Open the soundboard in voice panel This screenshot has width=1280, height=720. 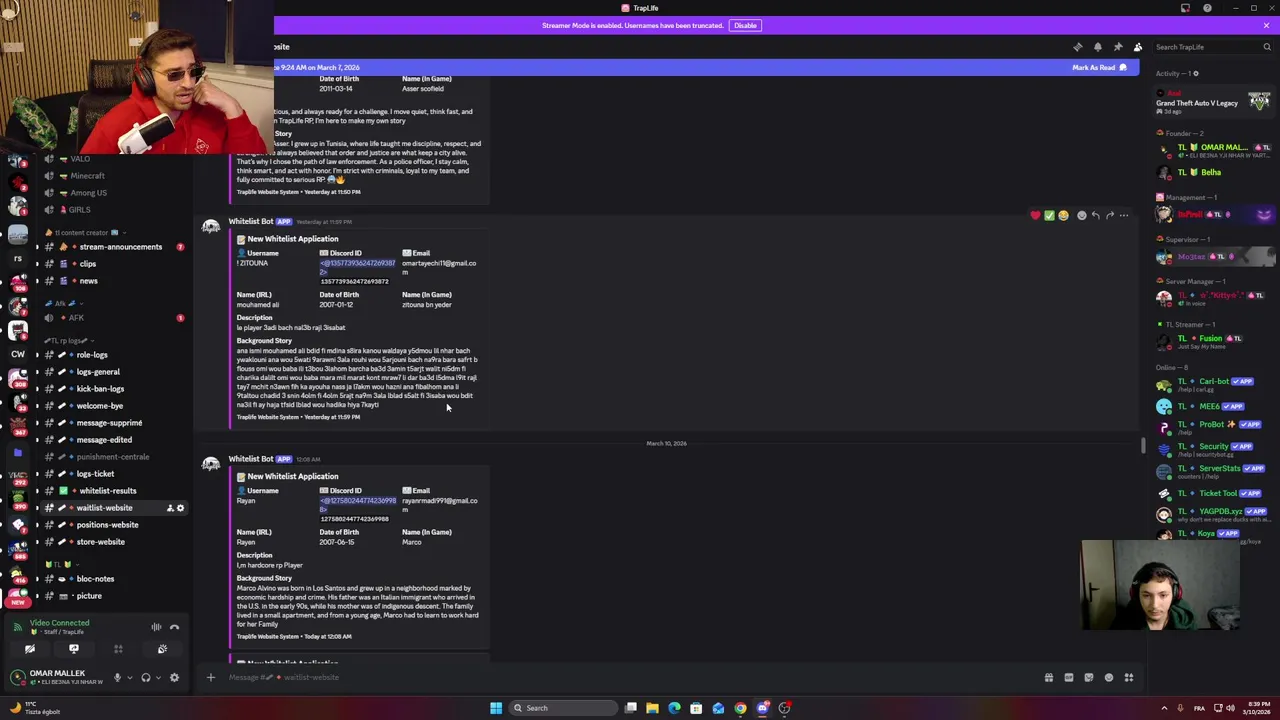tap(162, 649)
